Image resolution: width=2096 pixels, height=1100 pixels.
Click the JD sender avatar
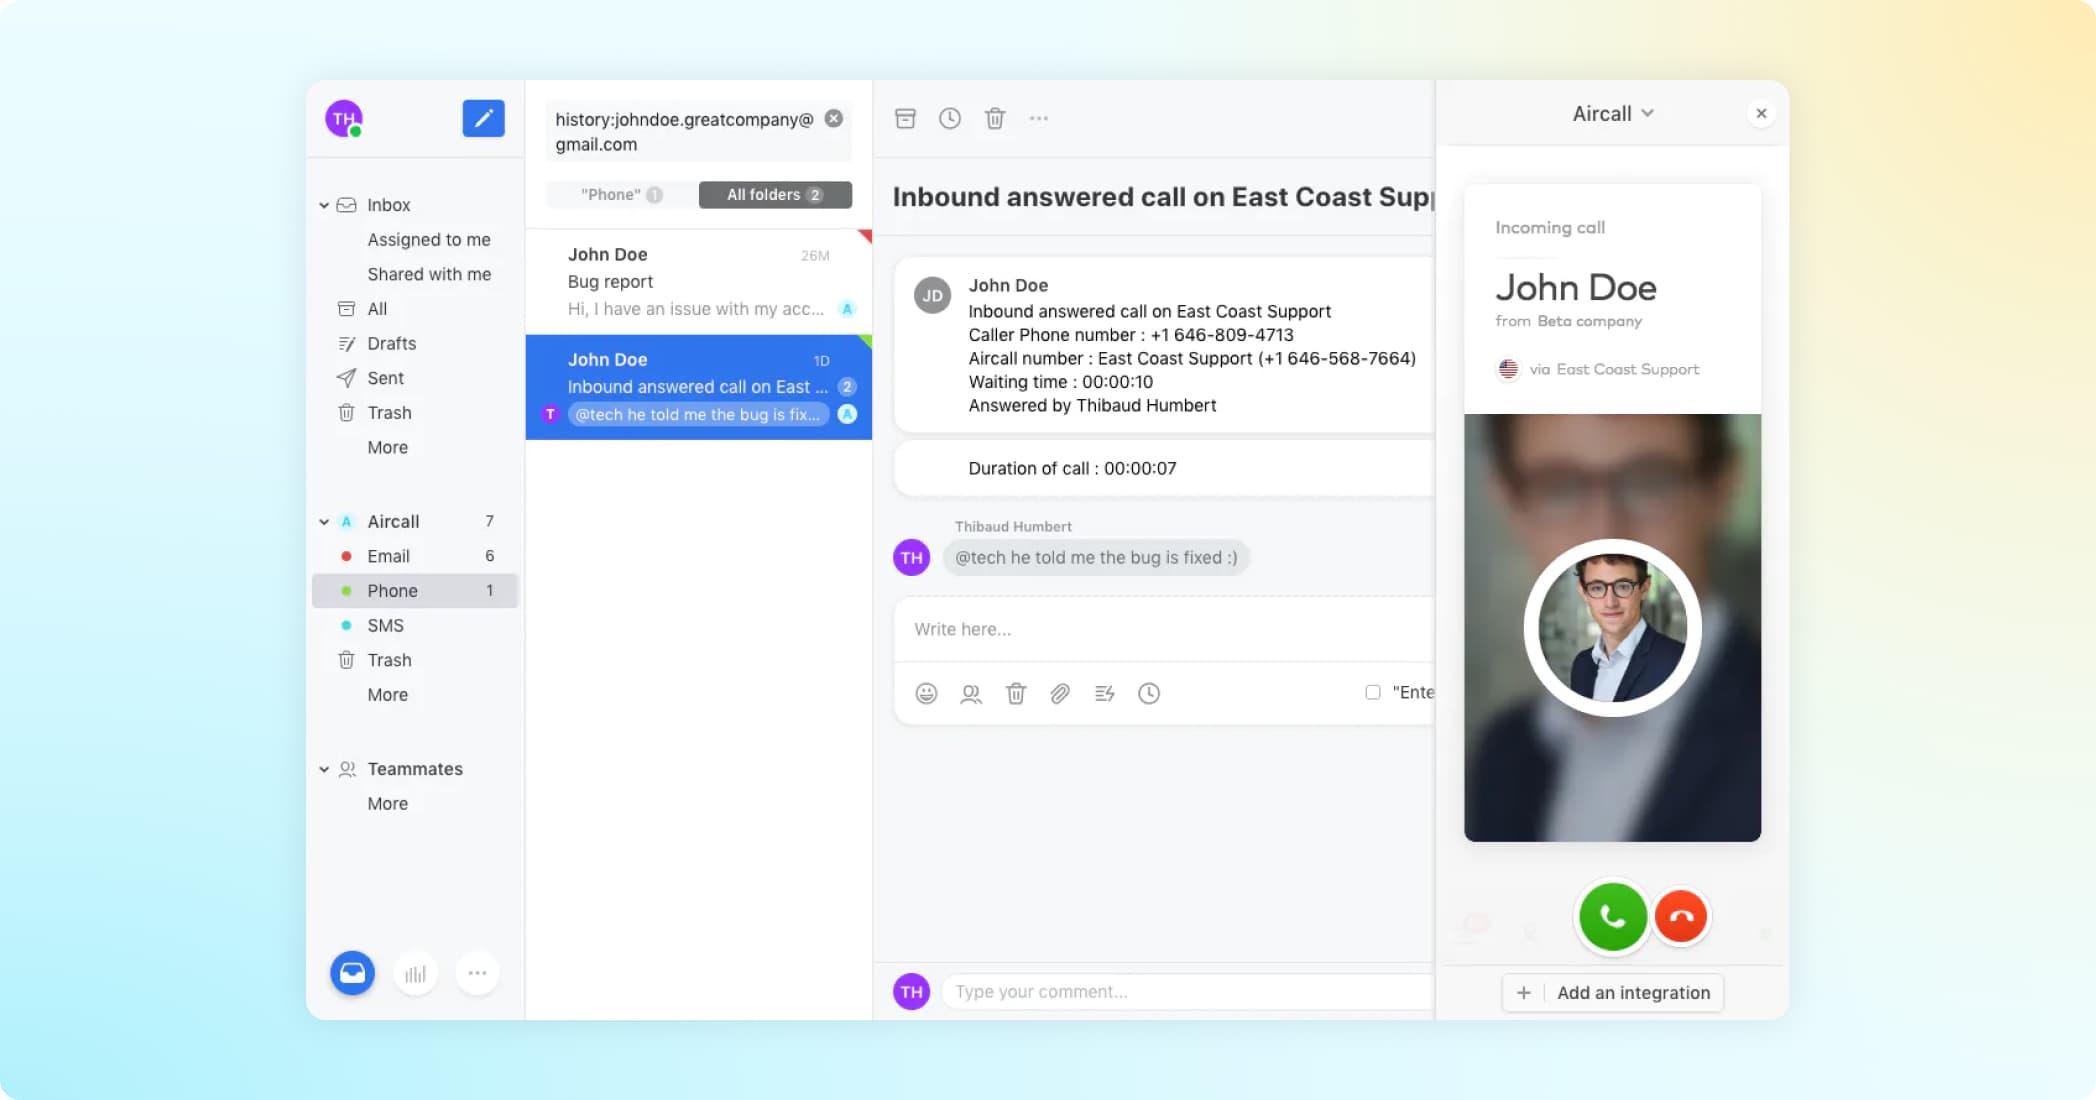click(x=932, y=295)
